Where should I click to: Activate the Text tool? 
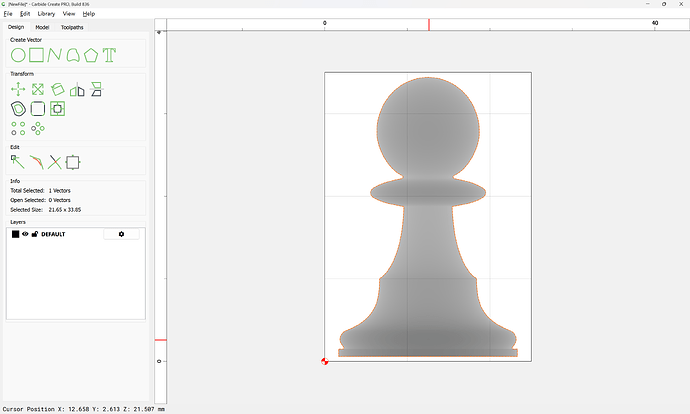tap(109, 54)
